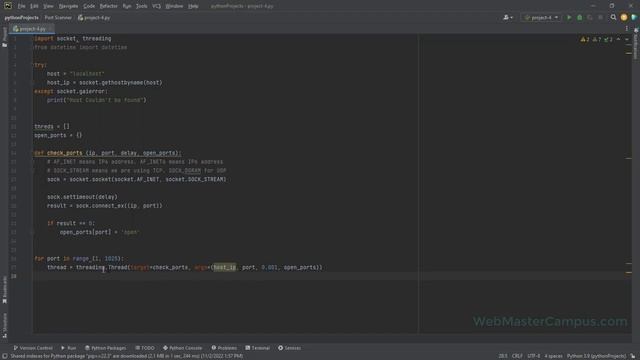Open the project-4 run configuration dropdown
The width and height of the screenshot is (640, 360).
pyautogui.click(x=541, y=18)
